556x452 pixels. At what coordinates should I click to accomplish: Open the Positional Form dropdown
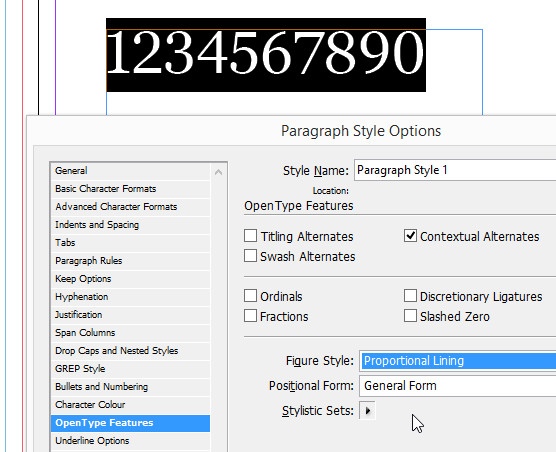(457, 386)
